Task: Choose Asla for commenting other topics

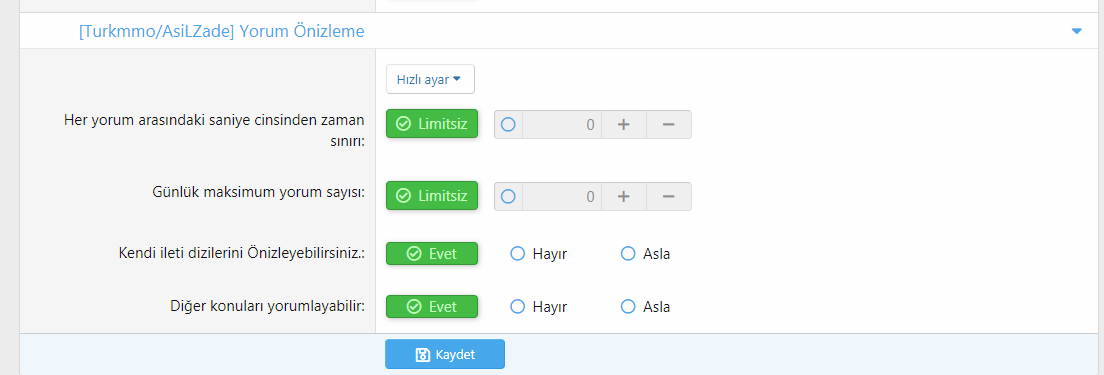Action: tap(646, 307)
